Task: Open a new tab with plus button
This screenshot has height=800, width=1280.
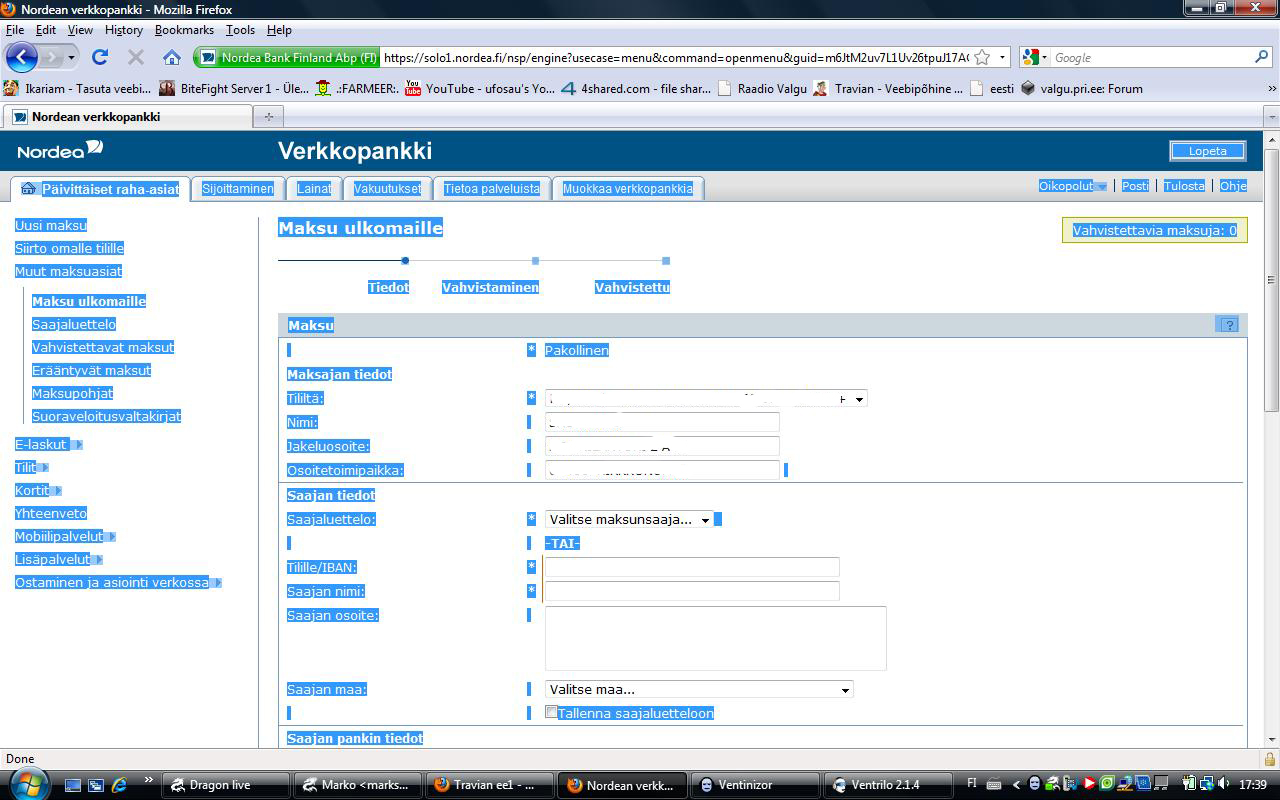Action: click(x=268, y=117)
